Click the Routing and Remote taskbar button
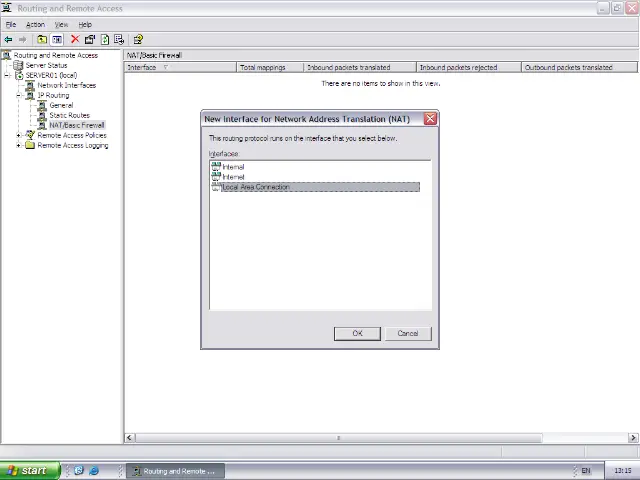640x480 pixels. pos(175,471)
